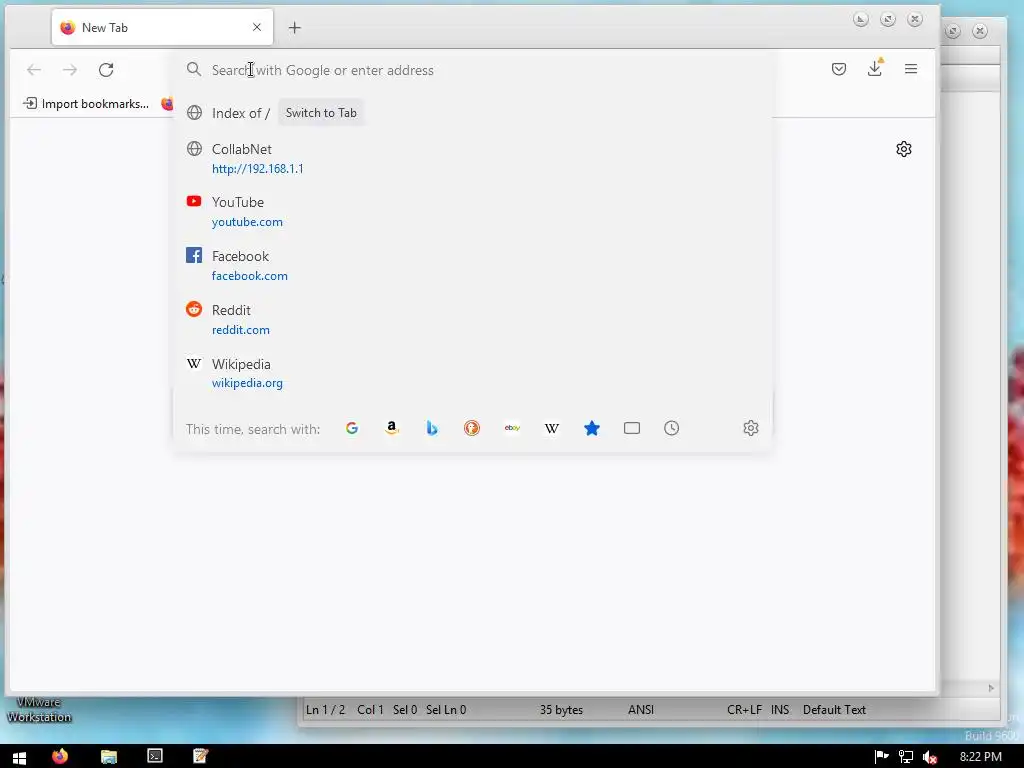Click the muted volume tray icon
Viewport: 1024px width, 768px height.
pos(930,757)
